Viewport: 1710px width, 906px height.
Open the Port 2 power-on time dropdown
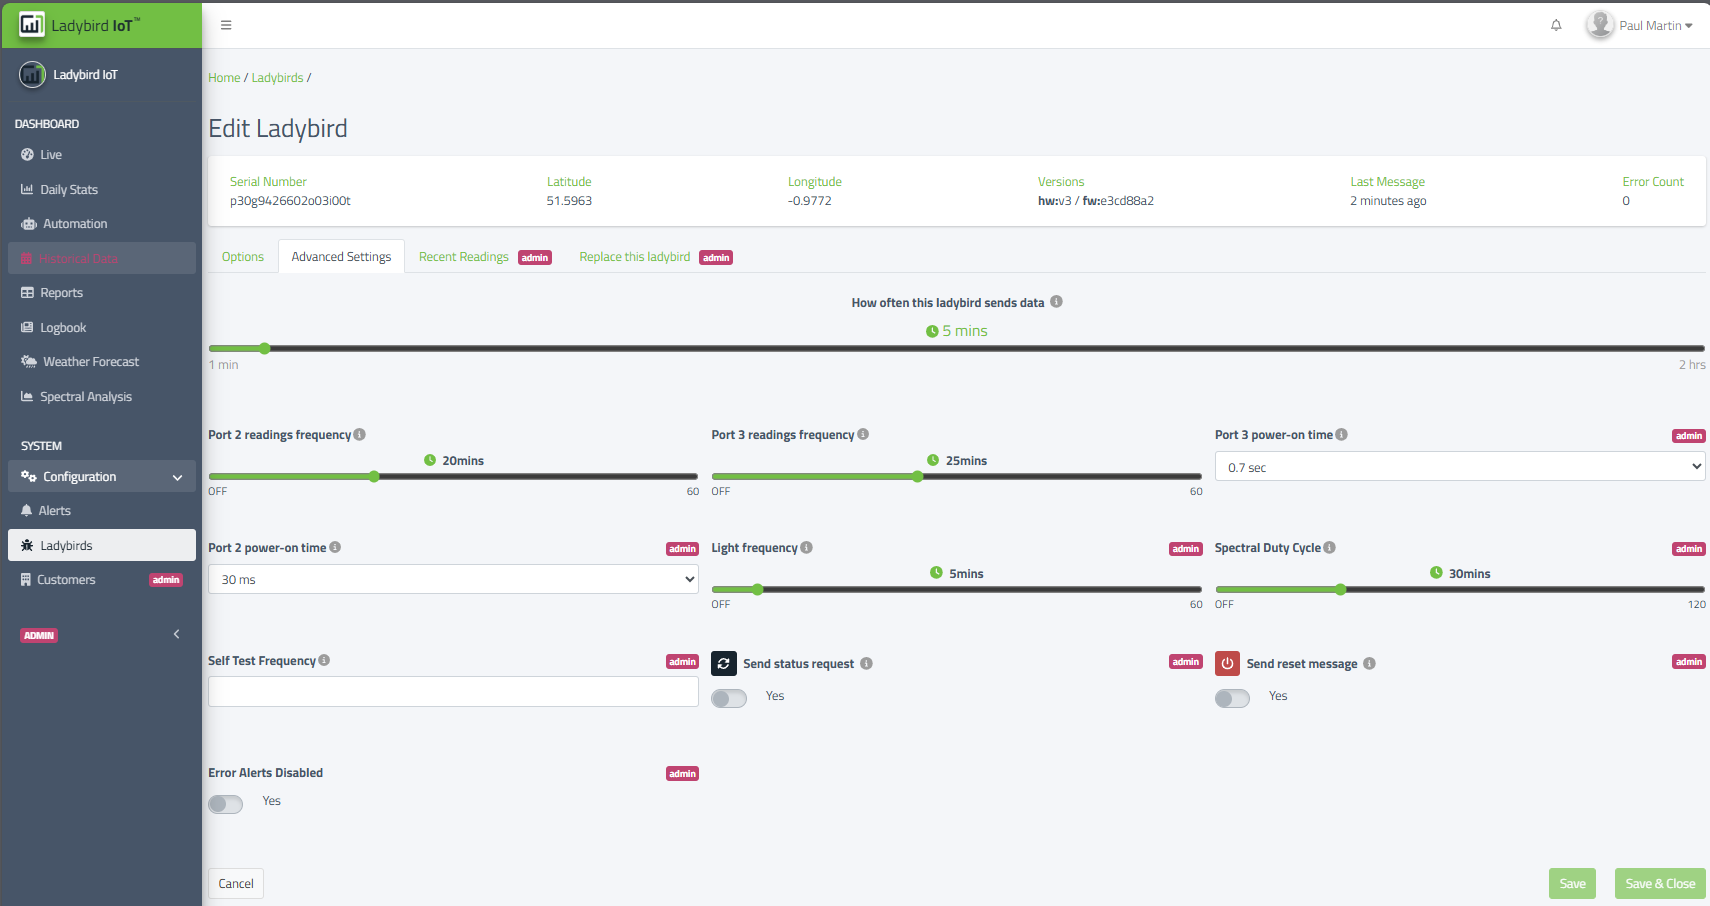pos(452,580)
